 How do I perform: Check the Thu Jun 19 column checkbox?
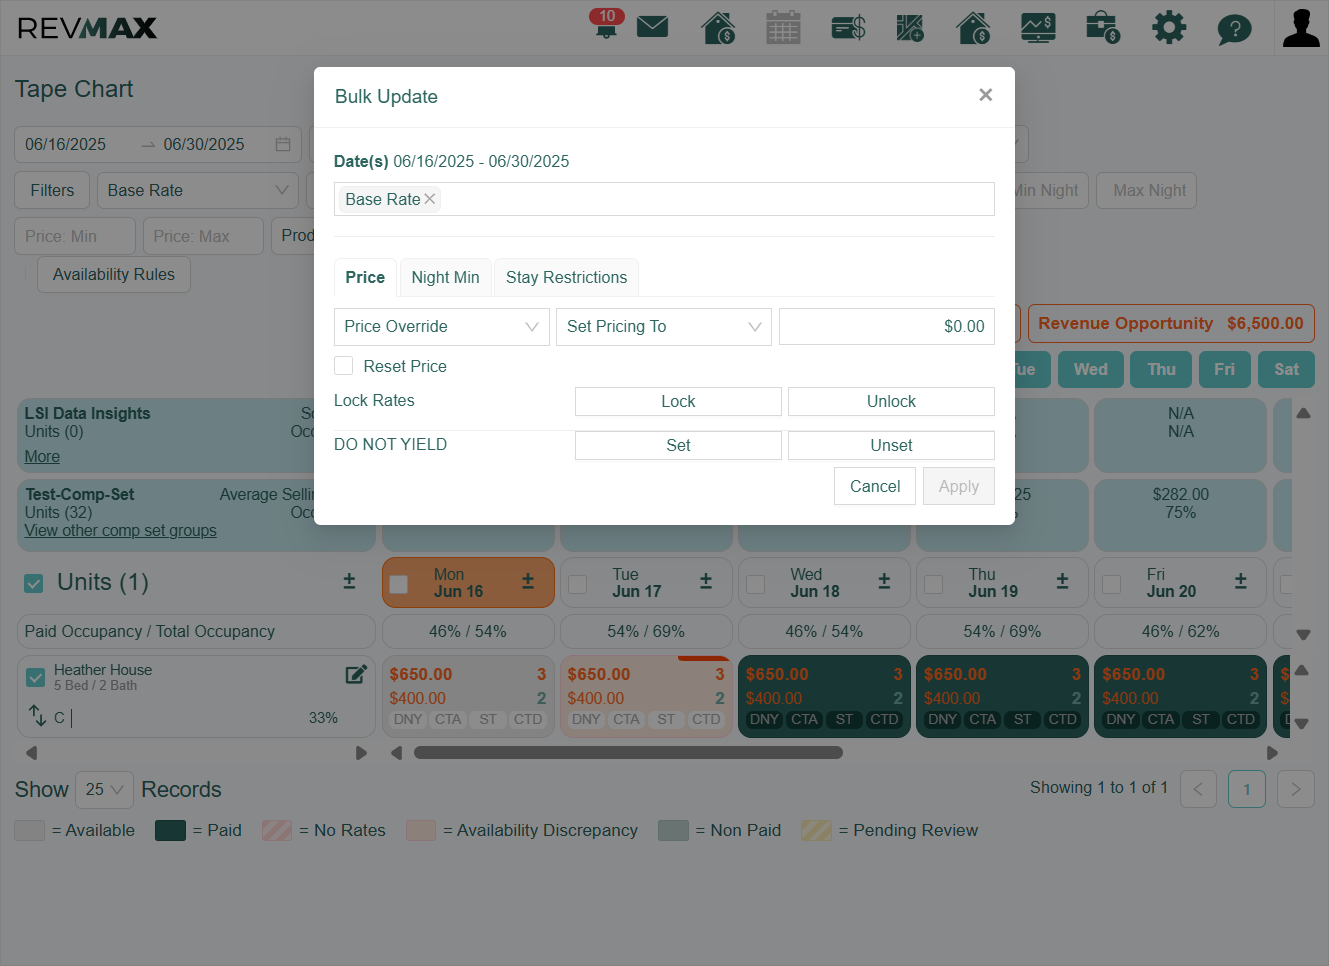(x=933, y=584)
